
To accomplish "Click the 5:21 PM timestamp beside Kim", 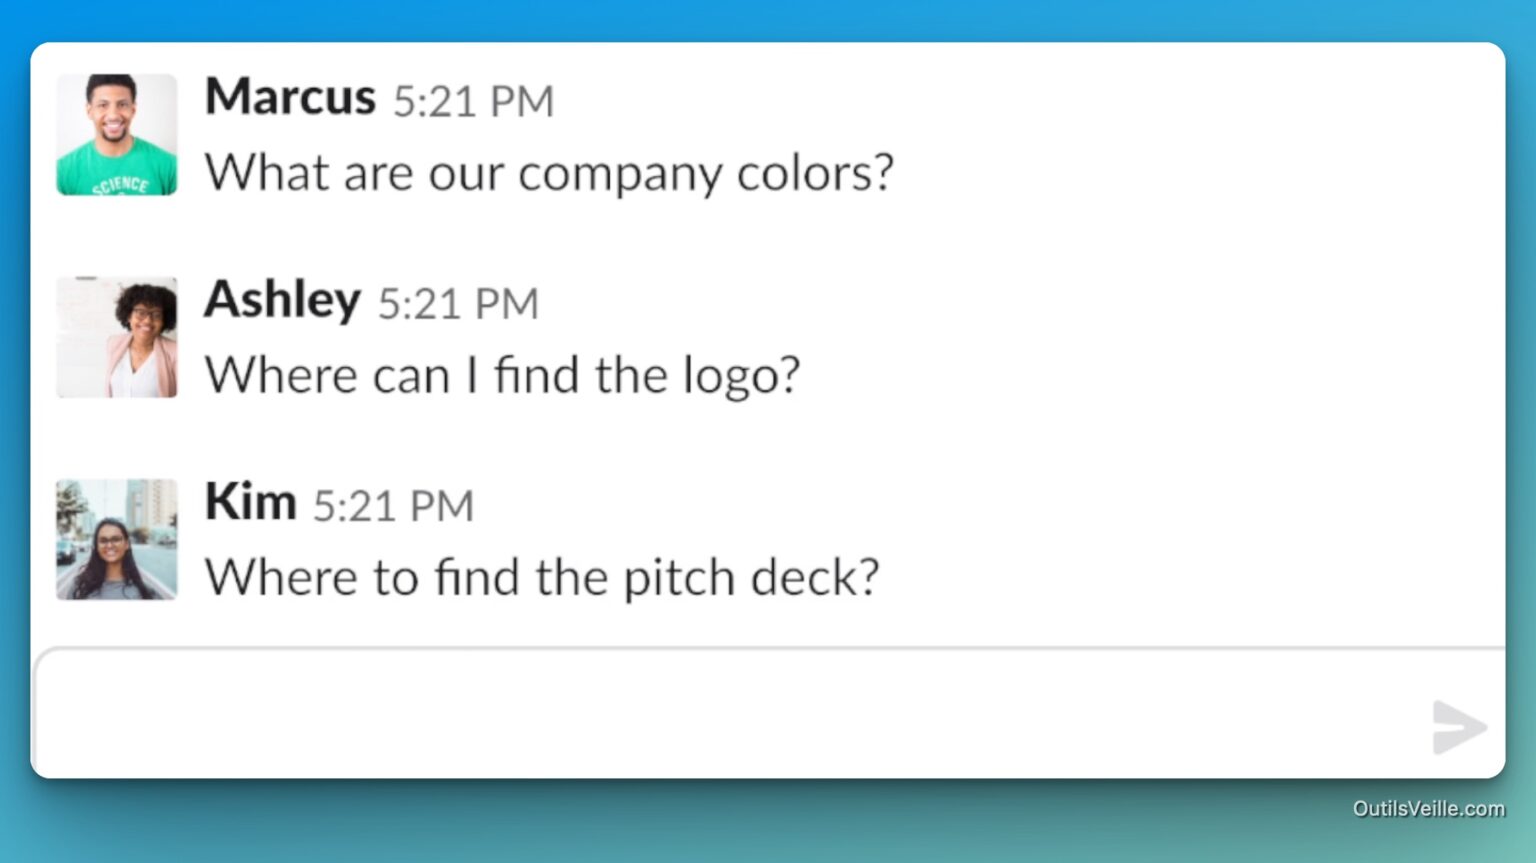I will (393, 506).
